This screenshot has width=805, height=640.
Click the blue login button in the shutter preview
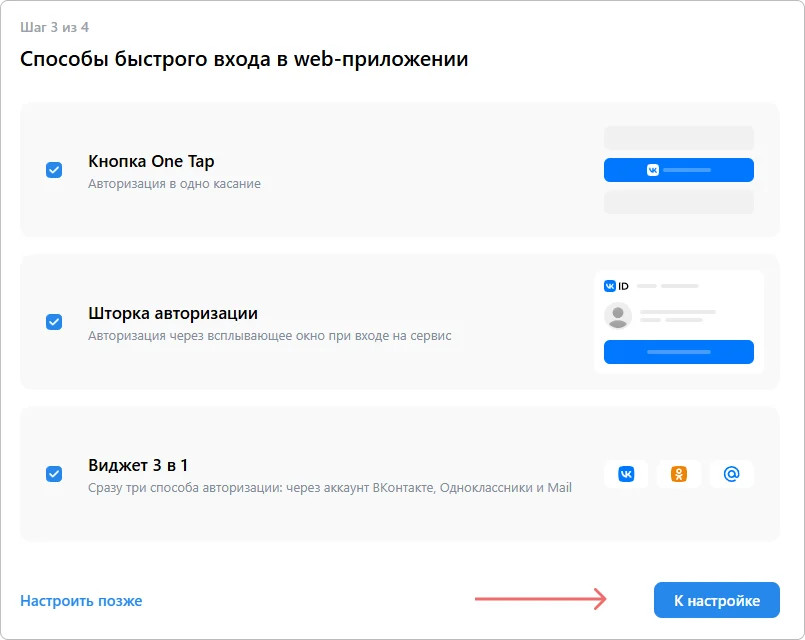coord(678,352)
